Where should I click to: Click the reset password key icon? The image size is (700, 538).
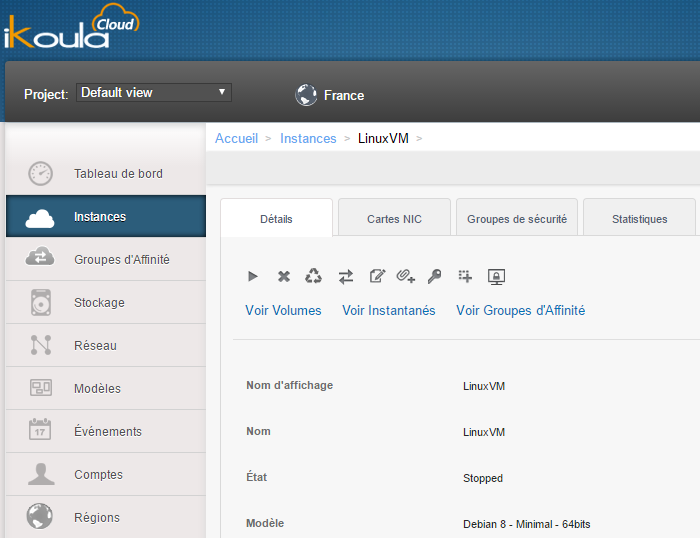pos(434,276)
